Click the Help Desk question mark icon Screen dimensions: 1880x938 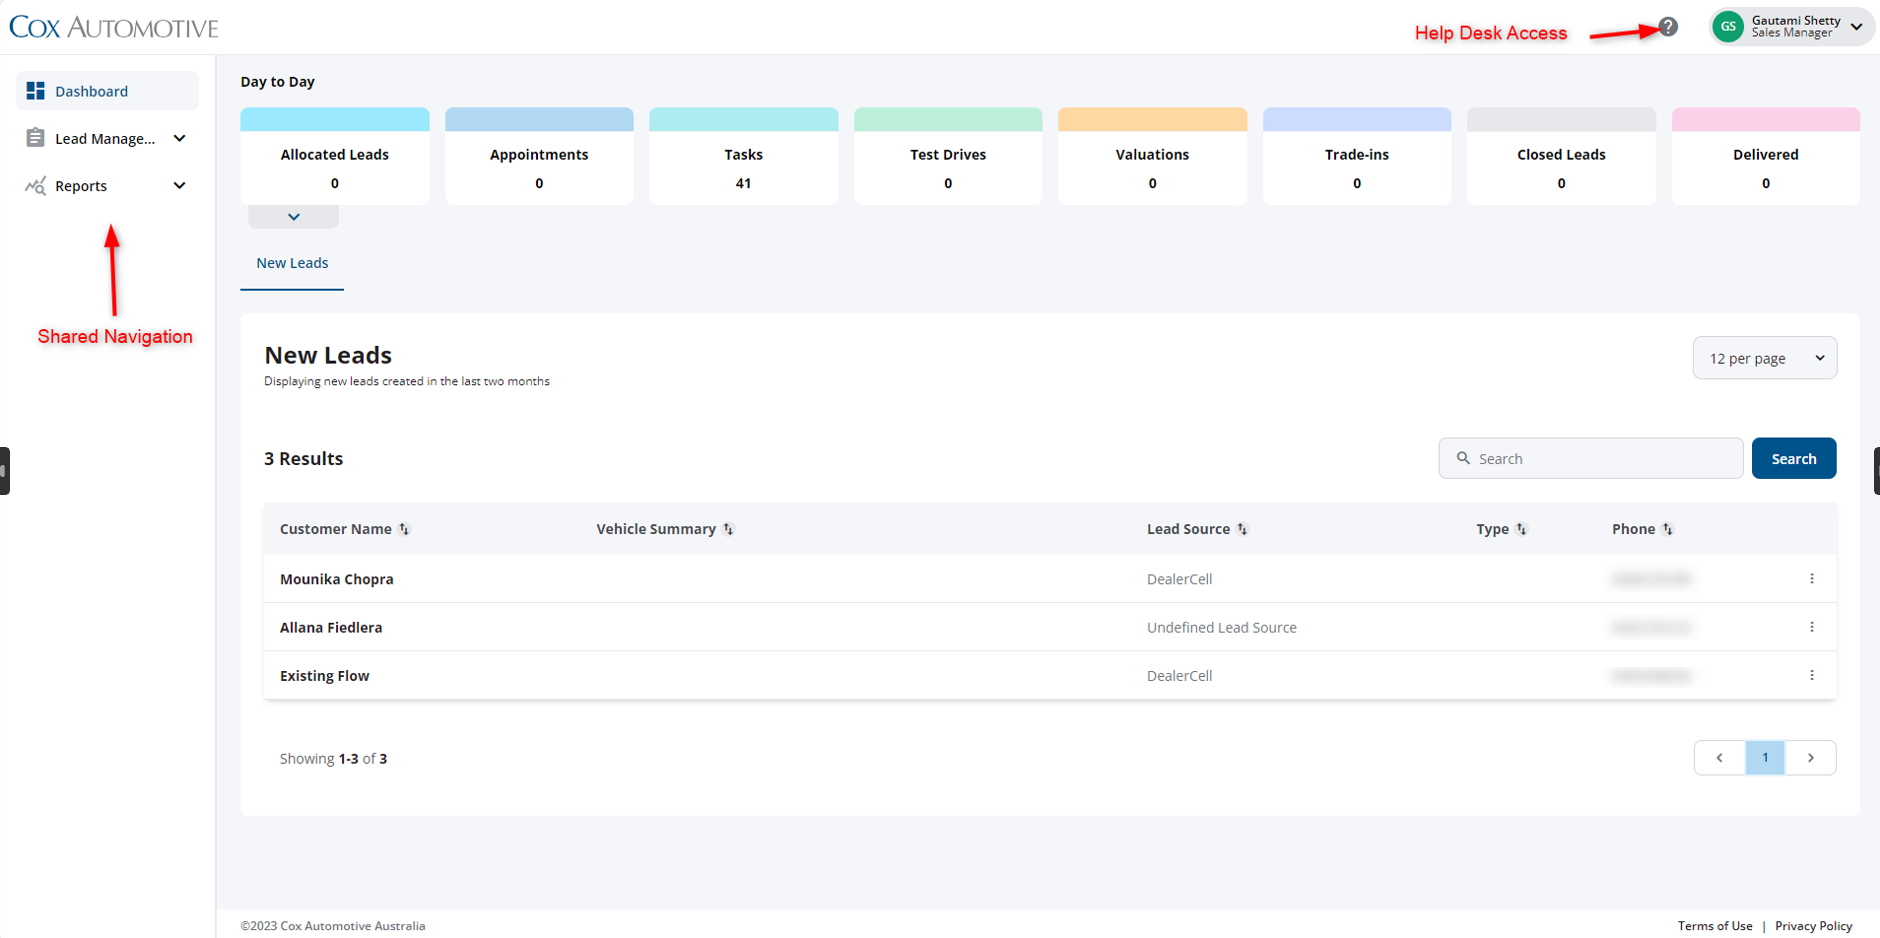pyautogui.click(x=1668, y=27)
